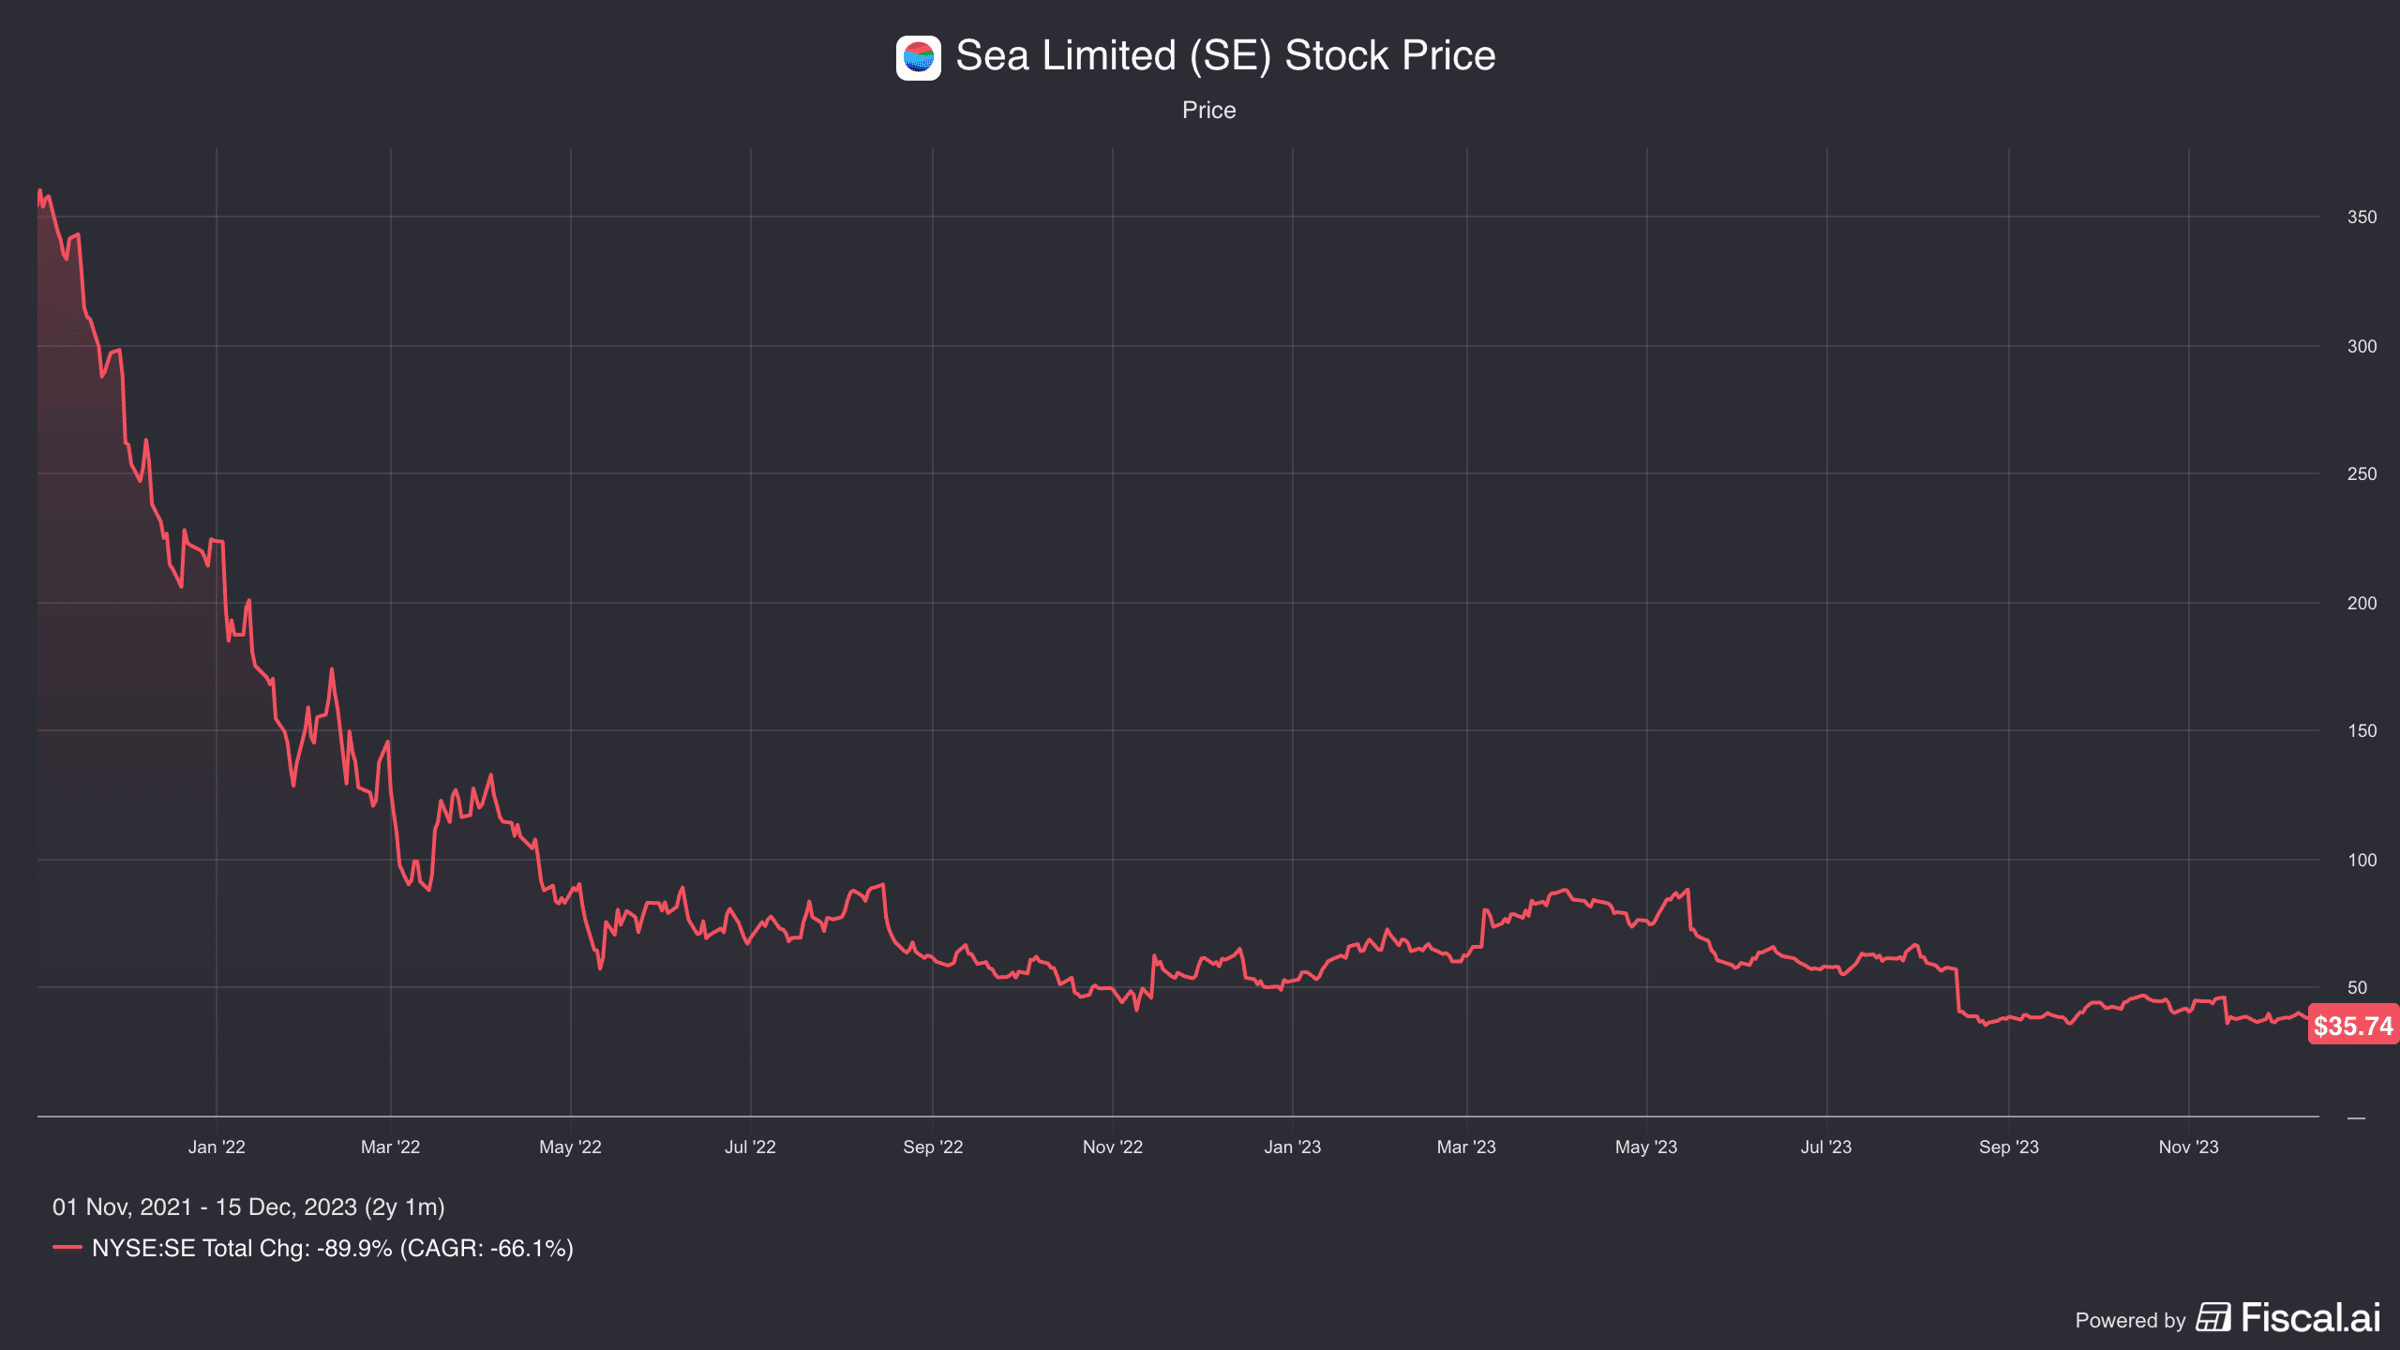Click the 50 price axis label
Screen dimensions: 2400x1350
[x=2357, y=988]
